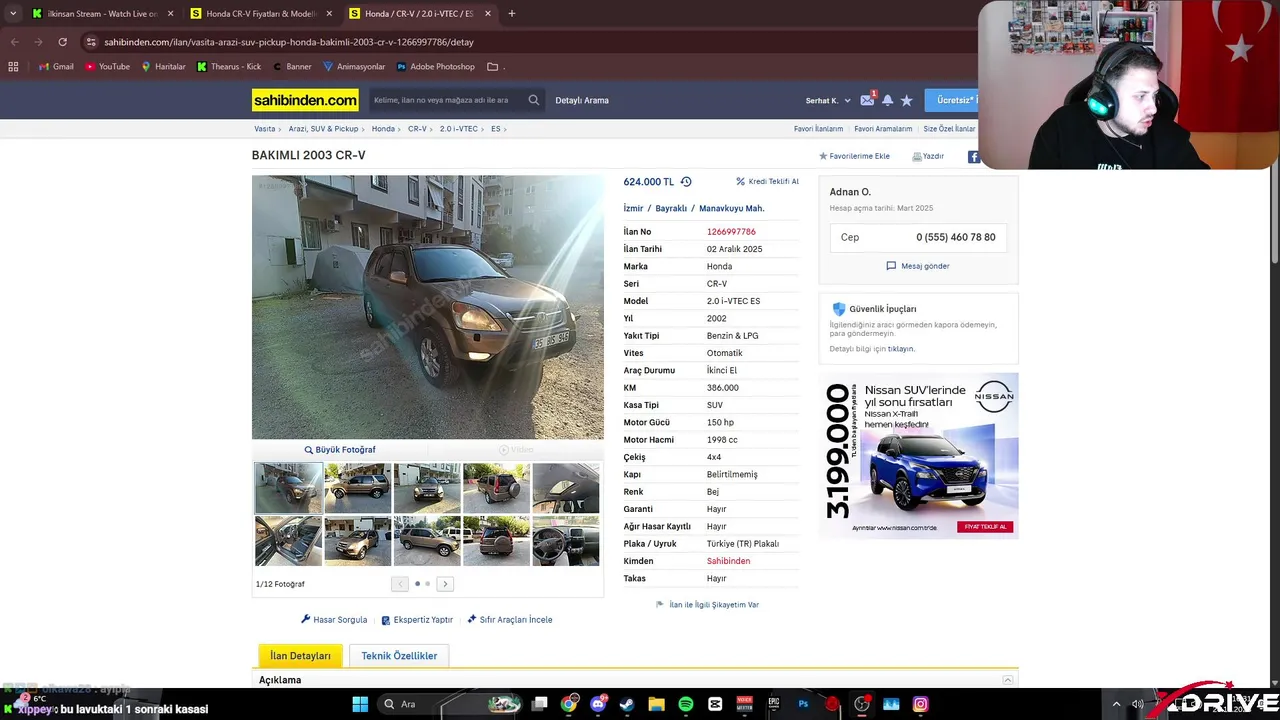Open OBS Studio from the taskbar
The width and height of the screenshot is (1280, 720).
coord(862,704)
